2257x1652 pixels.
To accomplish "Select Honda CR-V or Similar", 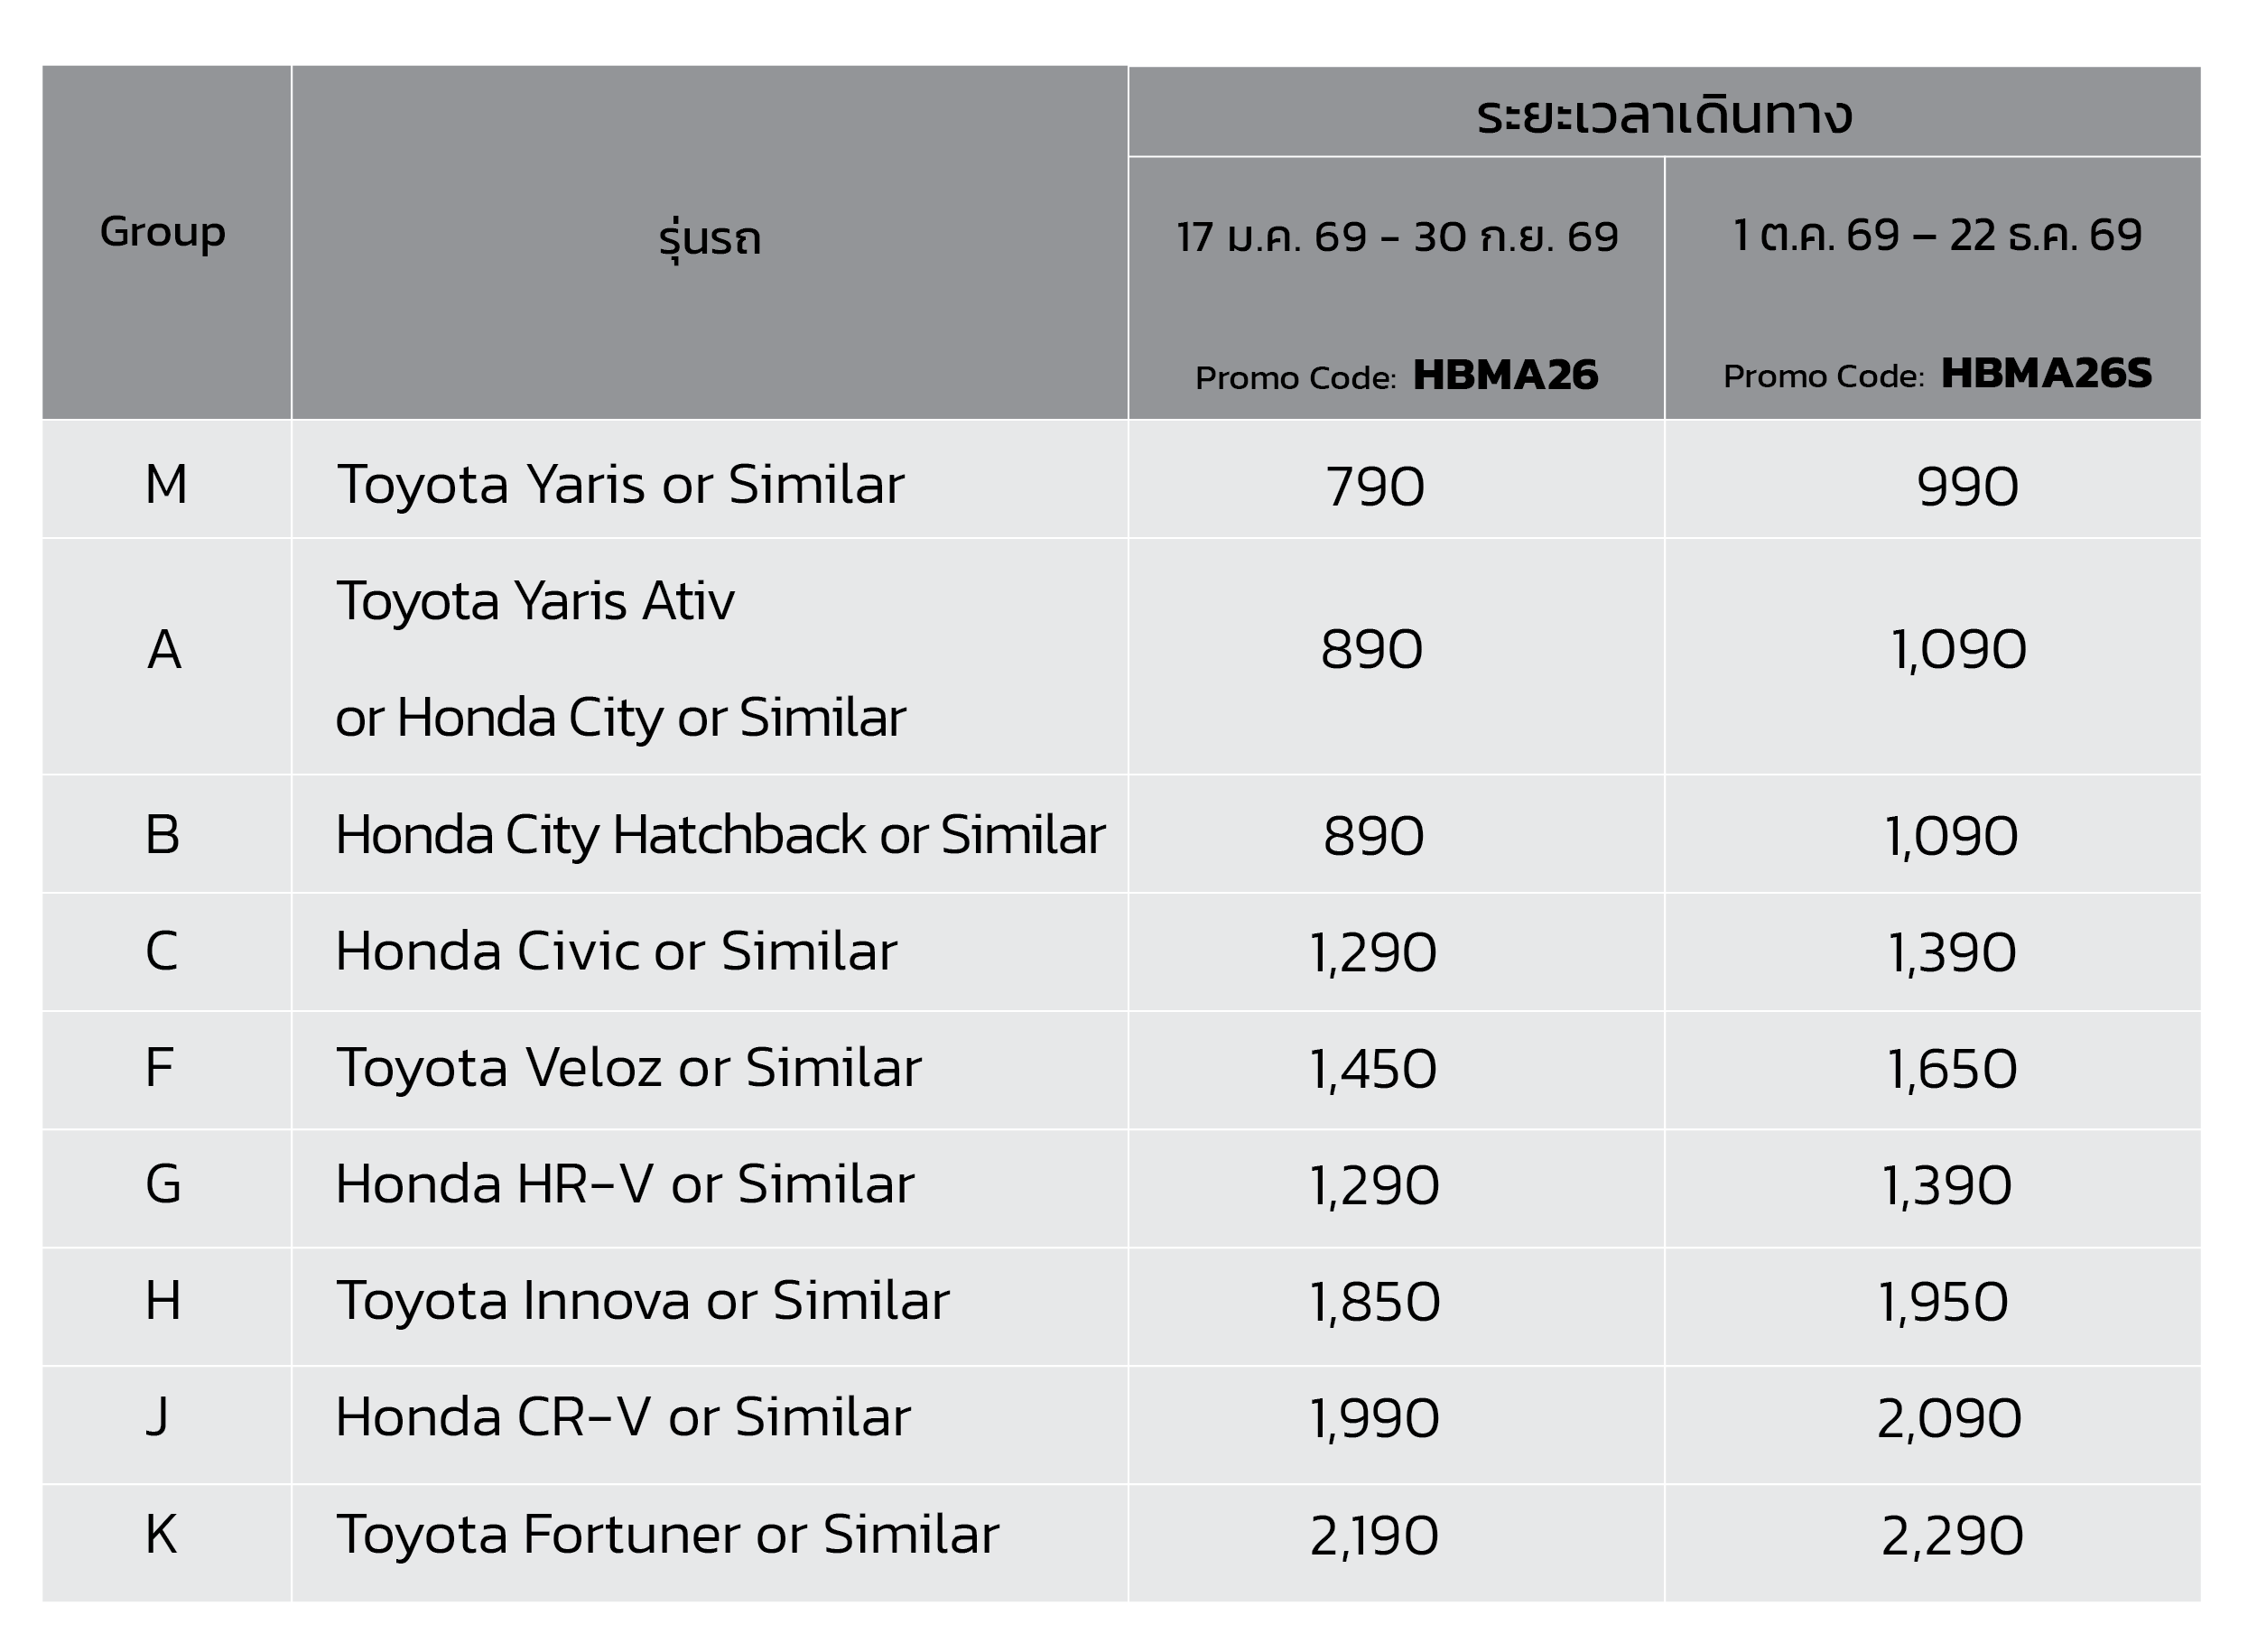I will point(622,1418).
